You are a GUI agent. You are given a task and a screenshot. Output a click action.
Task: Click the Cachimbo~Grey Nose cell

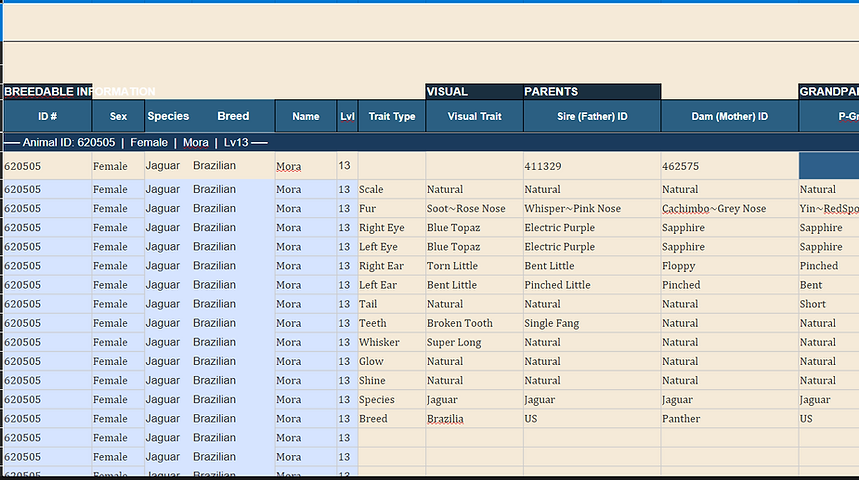730,209
